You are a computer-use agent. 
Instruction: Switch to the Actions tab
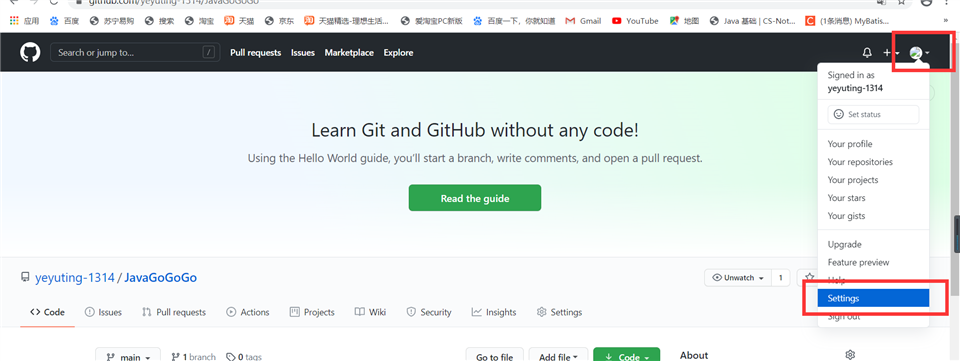[247, 312]
